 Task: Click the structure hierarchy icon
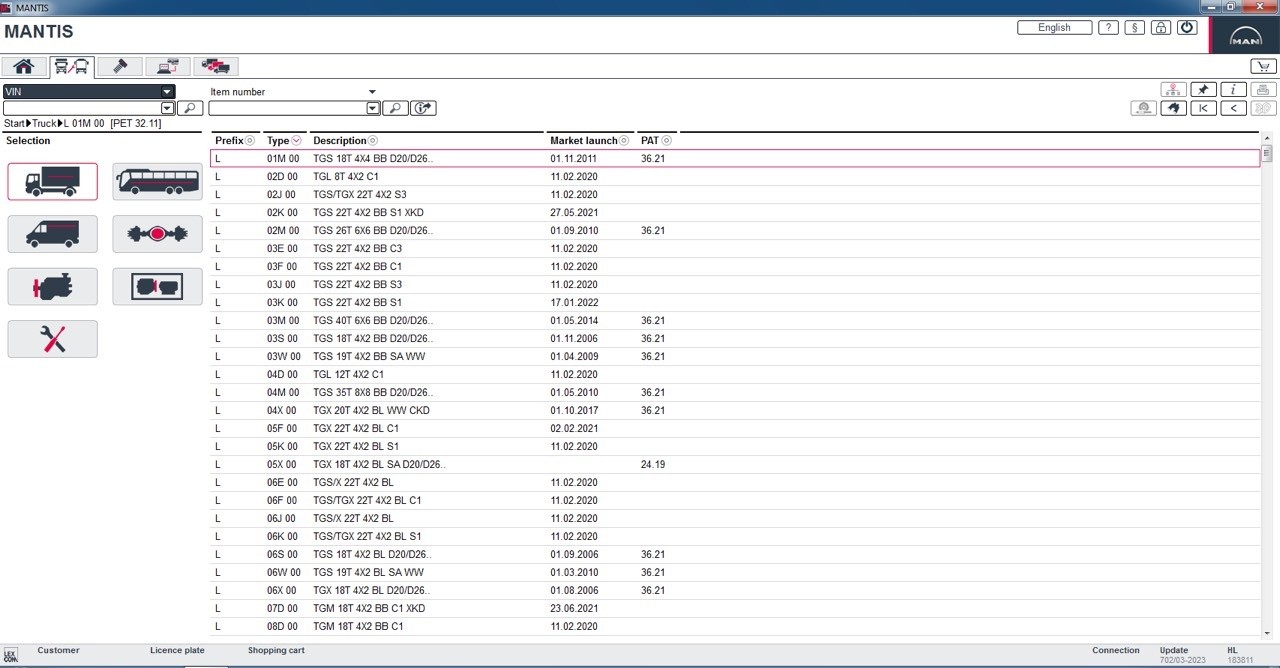tap(1173, 90)
